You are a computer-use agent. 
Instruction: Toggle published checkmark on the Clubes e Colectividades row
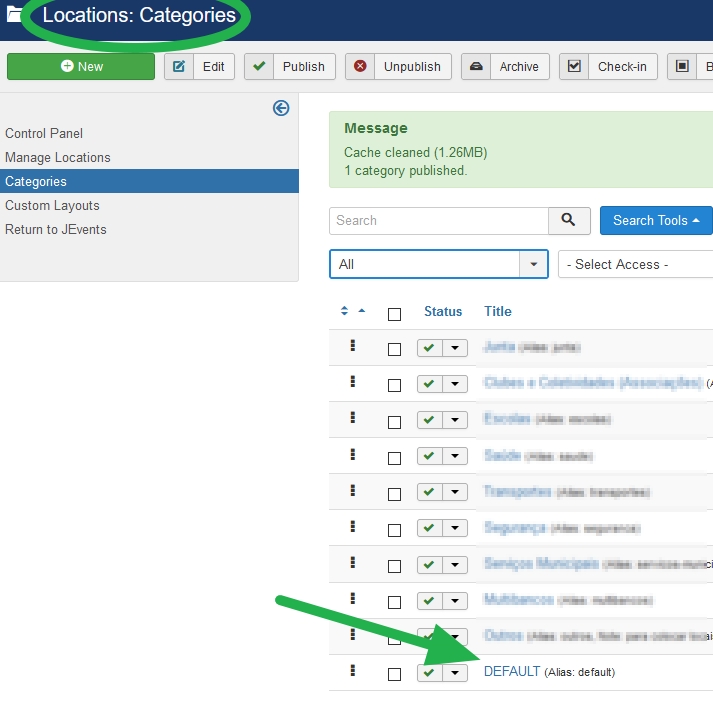tap(429, 383)
